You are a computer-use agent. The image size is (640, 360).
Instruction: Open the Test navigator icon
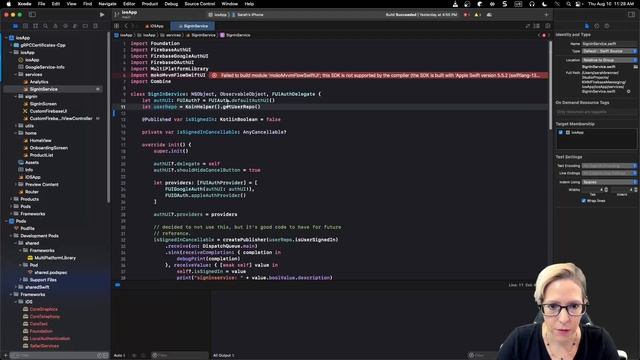pos(65,26)
